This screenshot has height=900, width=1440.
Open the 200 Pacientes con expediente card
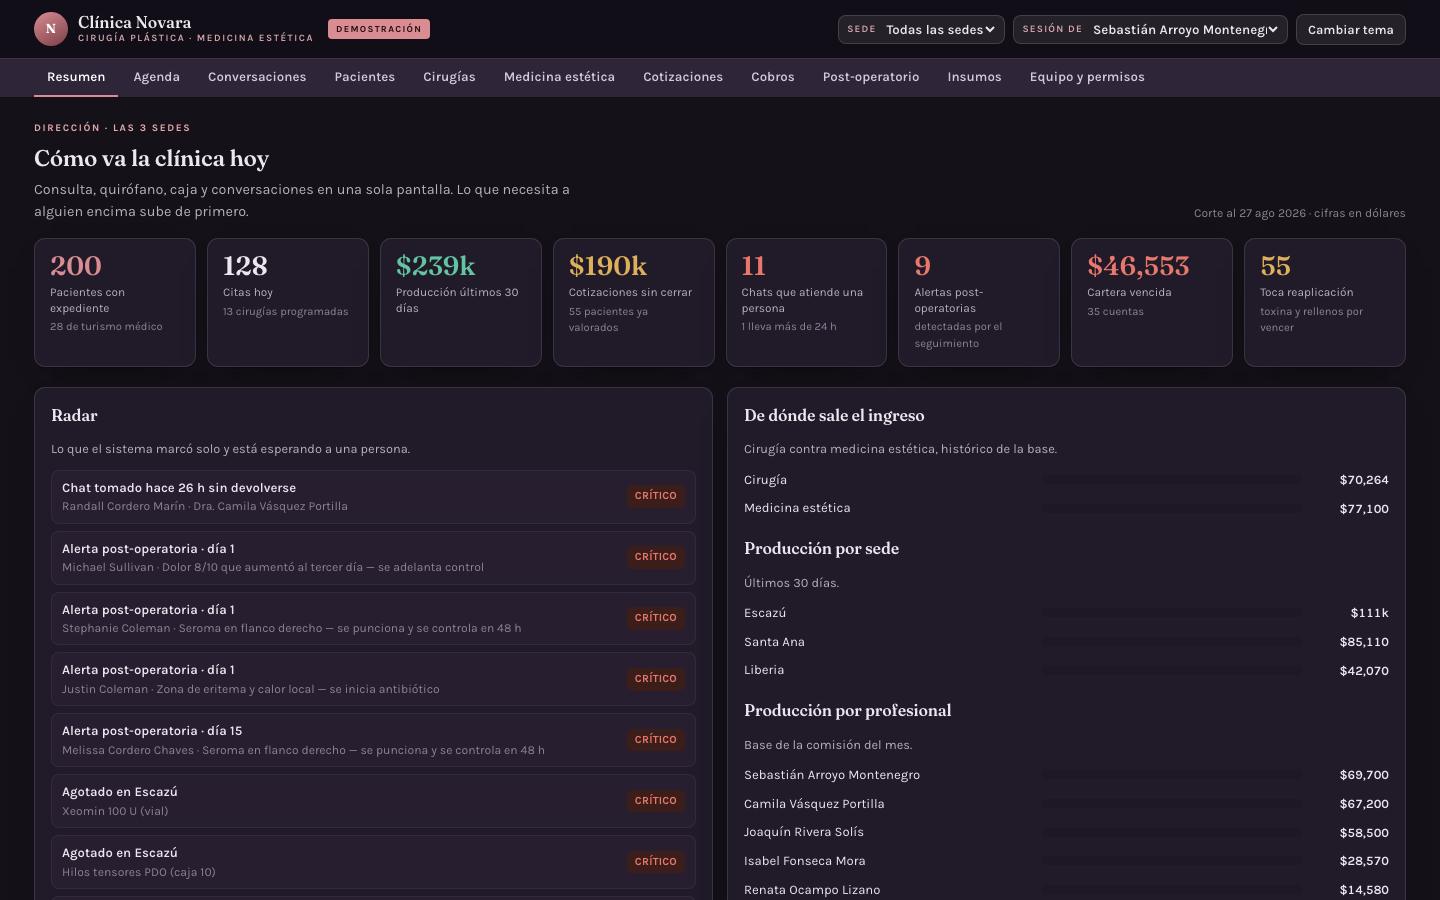[115, 302]
